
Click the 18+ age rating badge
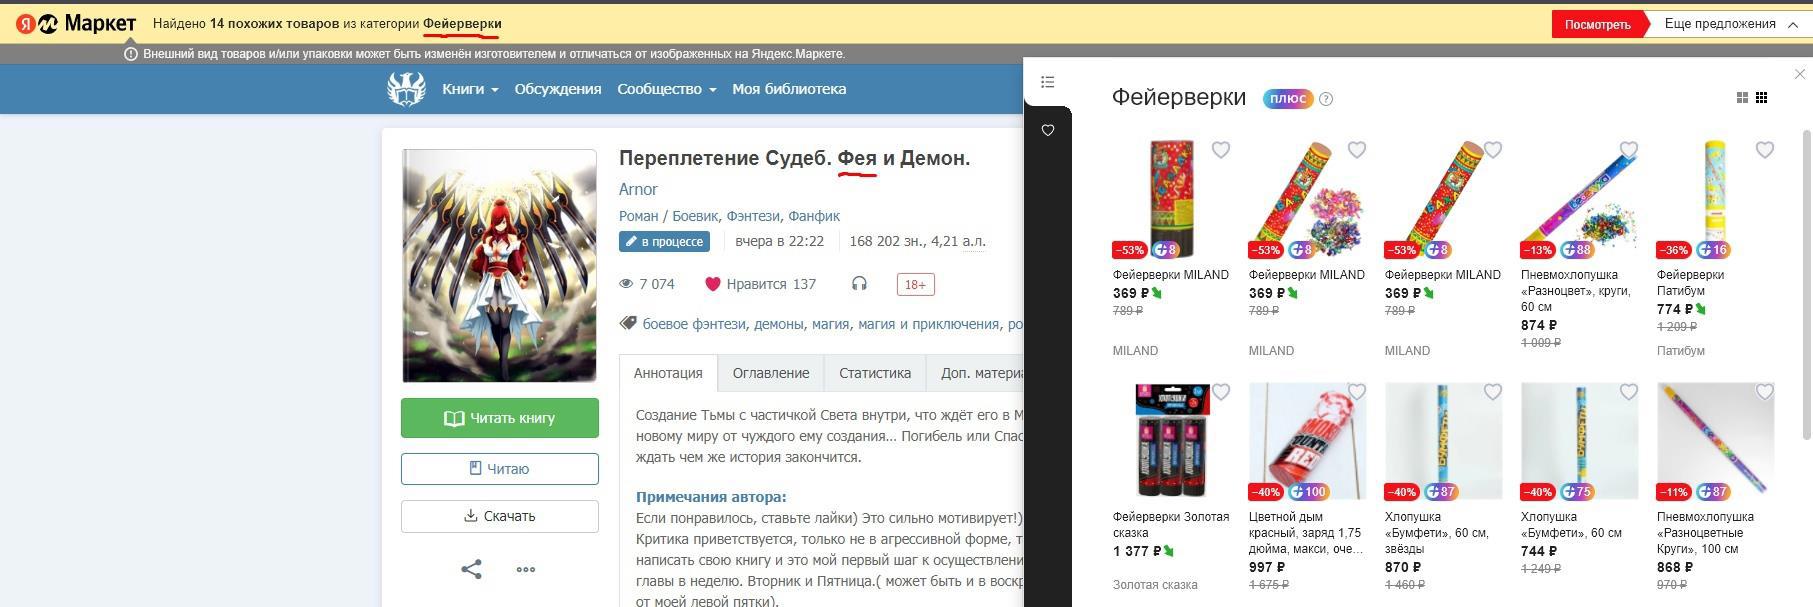point(915,285)
